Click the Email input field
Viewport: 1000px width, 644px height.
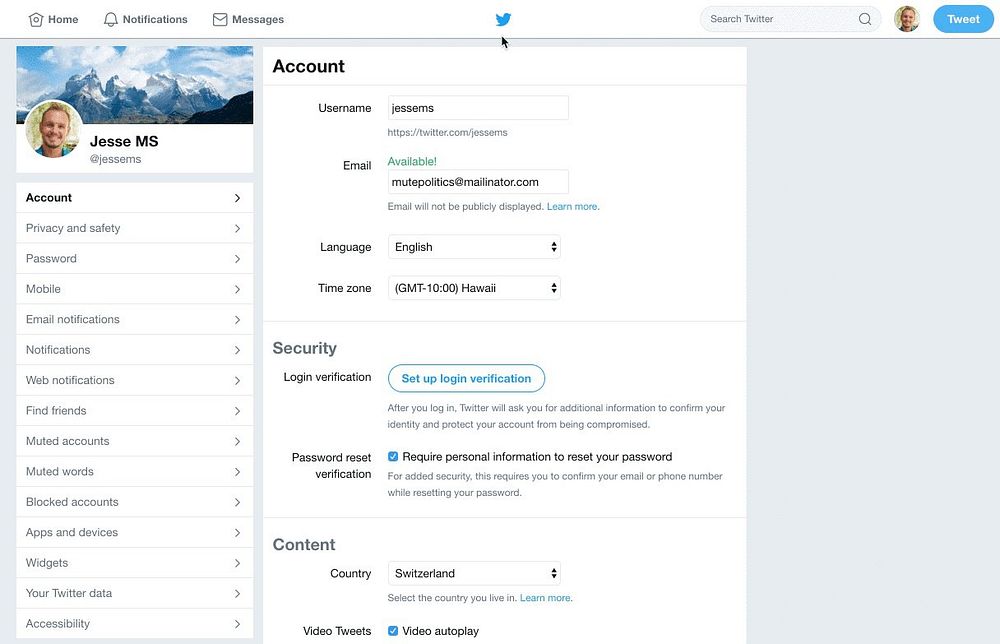(x=478, y=182)
